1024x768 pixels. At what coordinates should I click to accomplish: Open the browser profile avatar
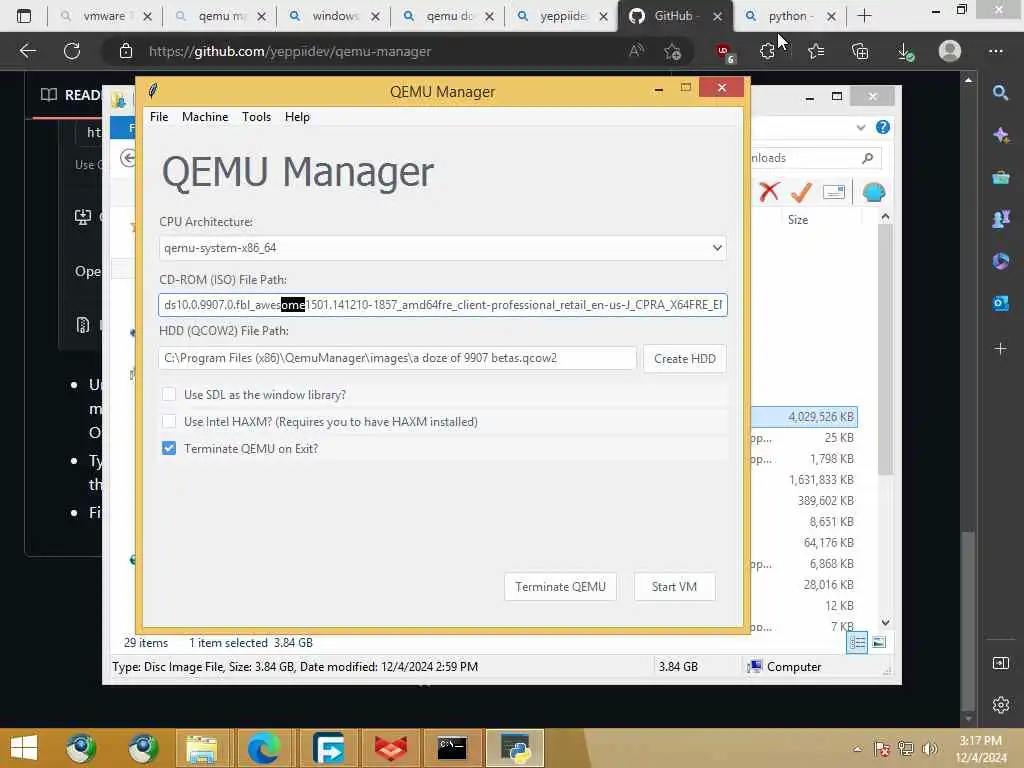point(950,51)
